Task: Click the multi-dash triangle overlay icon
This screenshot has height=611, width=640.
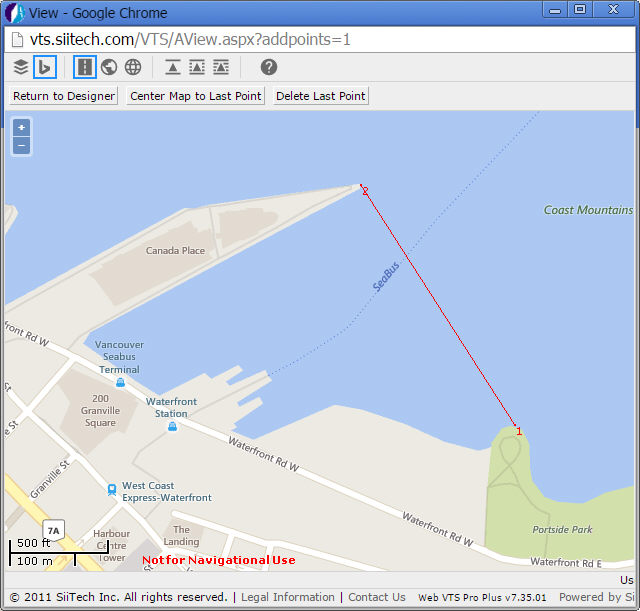Action: coord(221,67)
